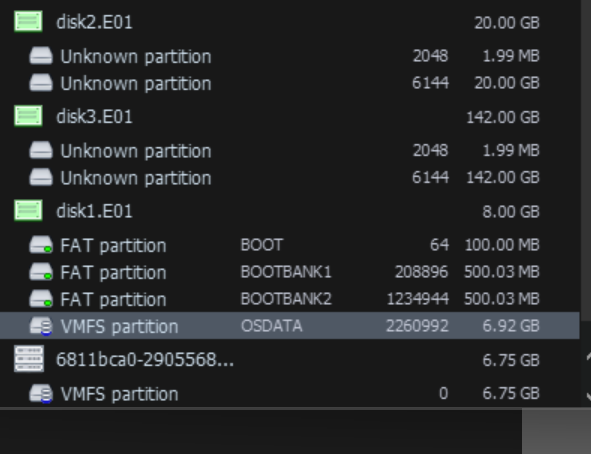The height and width of the screenshot is (454, 591).
Task: Click the disk3.E01 image icon
Action: point(28,116)
